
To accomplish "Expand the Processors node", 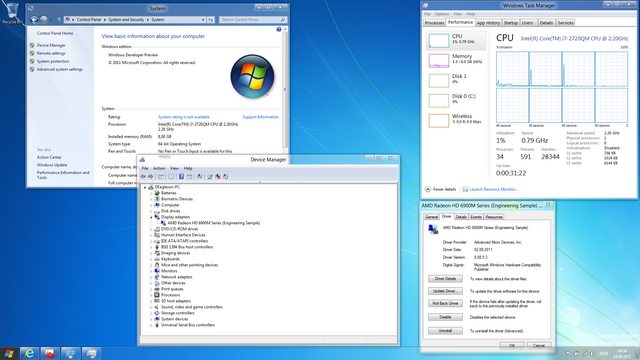I will pos(151,295).
